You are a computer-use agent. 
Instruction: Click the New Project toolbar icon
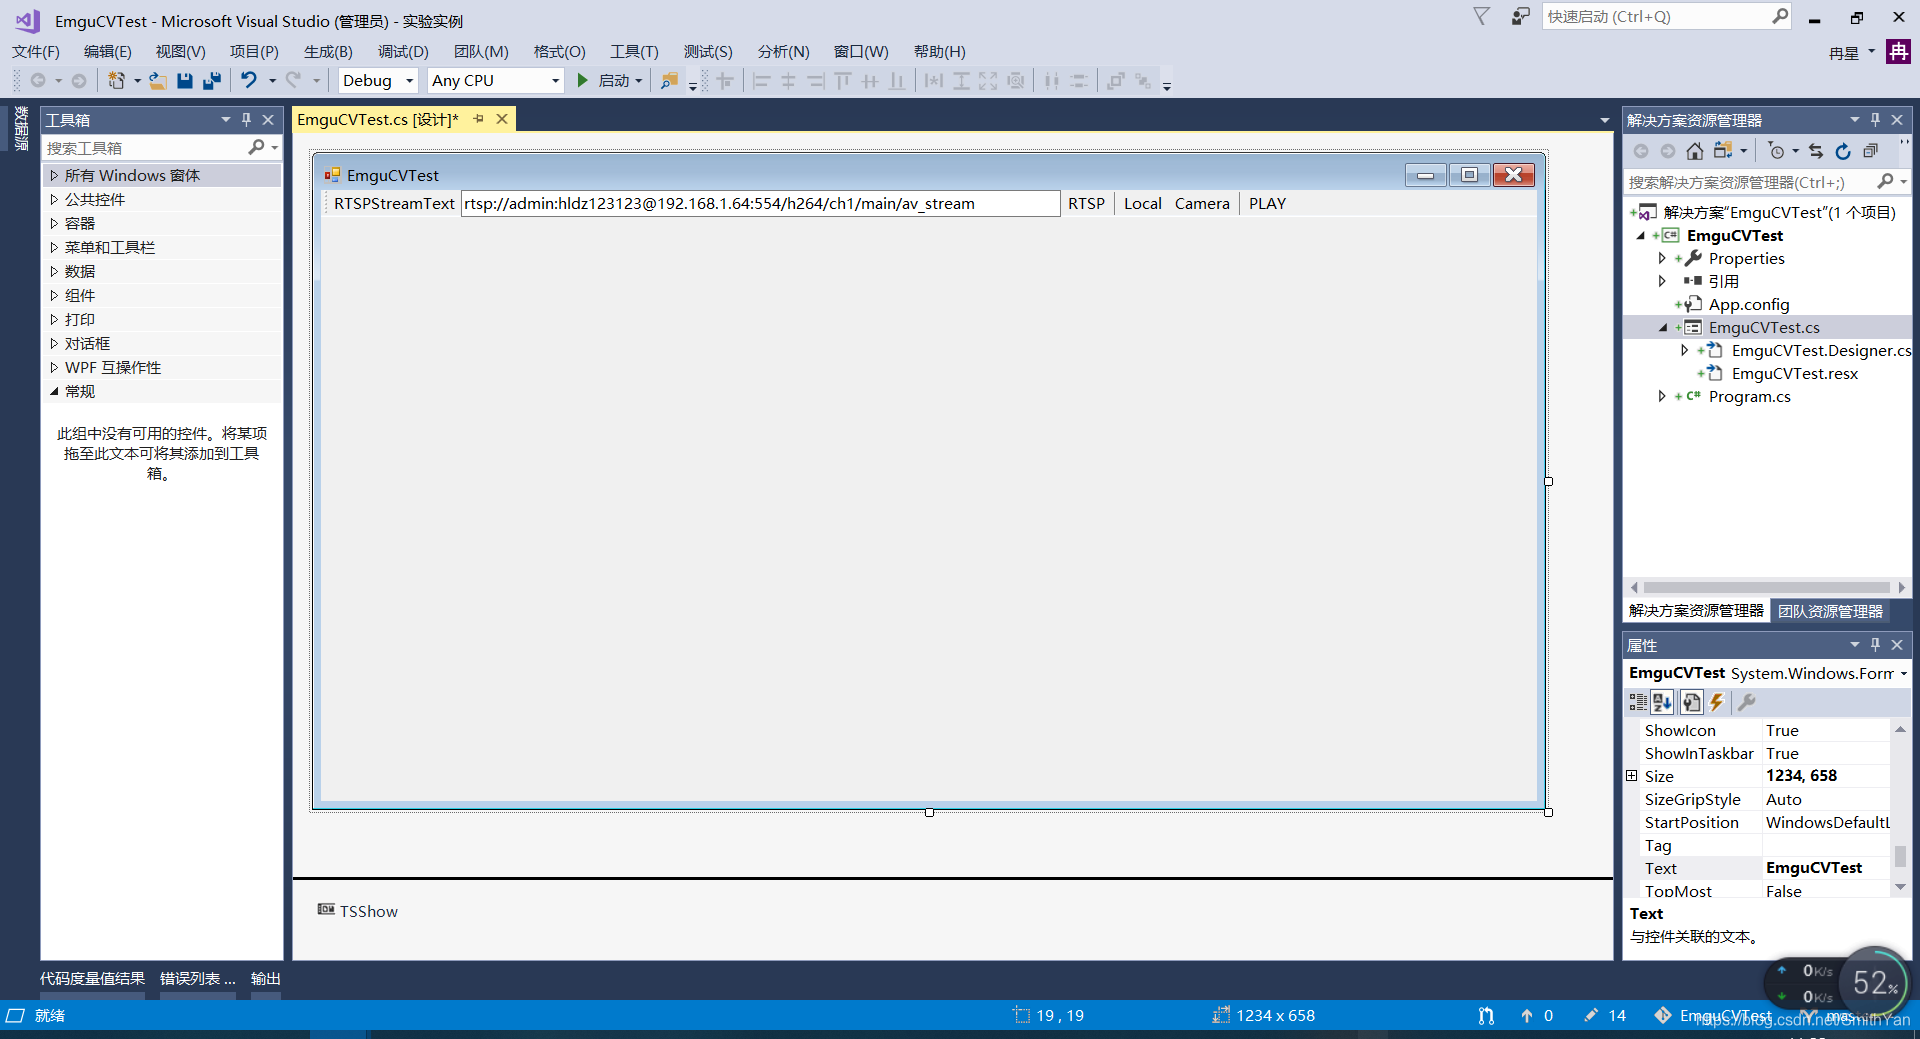117,81
